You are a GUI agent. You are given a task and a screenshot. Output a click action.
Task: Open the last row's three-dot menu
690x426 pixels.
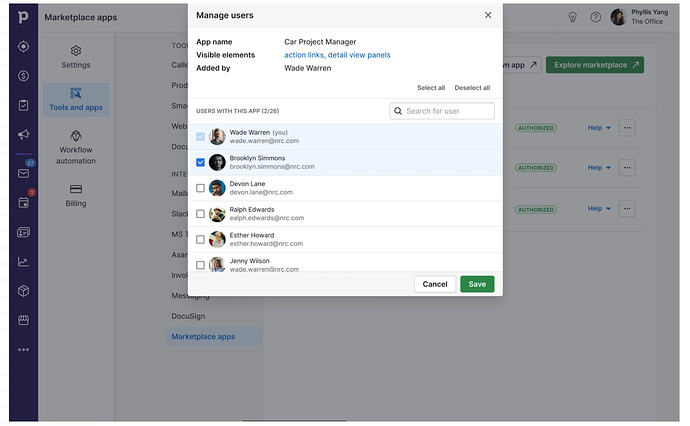click(627, 209)
